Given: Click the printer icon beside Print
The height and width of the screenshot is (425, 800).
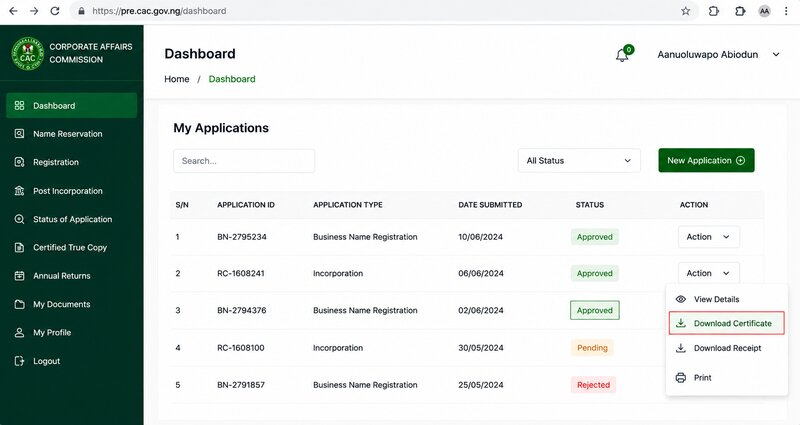Looking at the screenshot, I should pos(681,378).
